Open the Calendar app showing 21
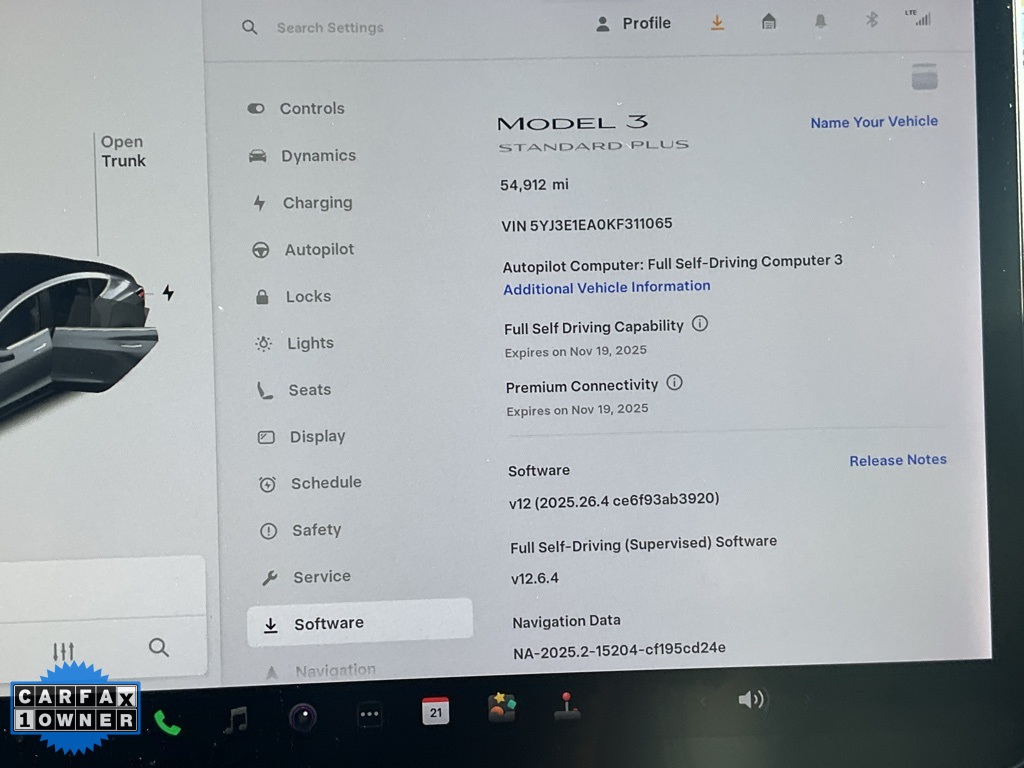The height and width of the screenshot is (768, 1024). 436,711
